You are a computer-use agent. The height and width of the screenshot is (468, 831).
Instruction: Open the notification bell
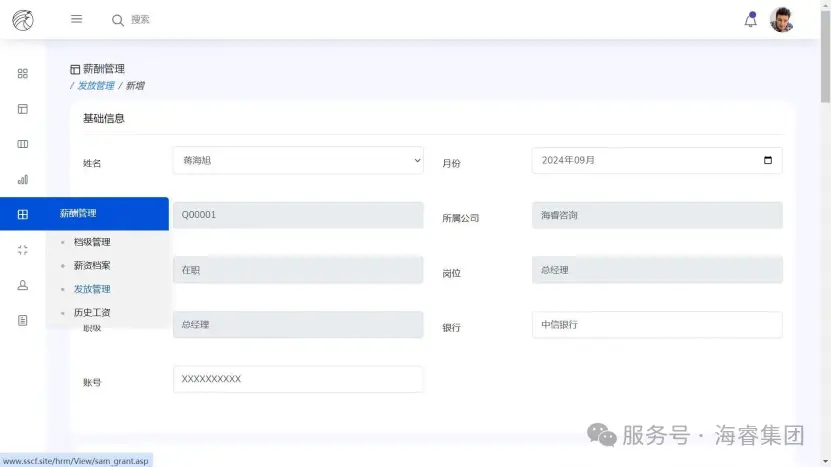(750, 20)
